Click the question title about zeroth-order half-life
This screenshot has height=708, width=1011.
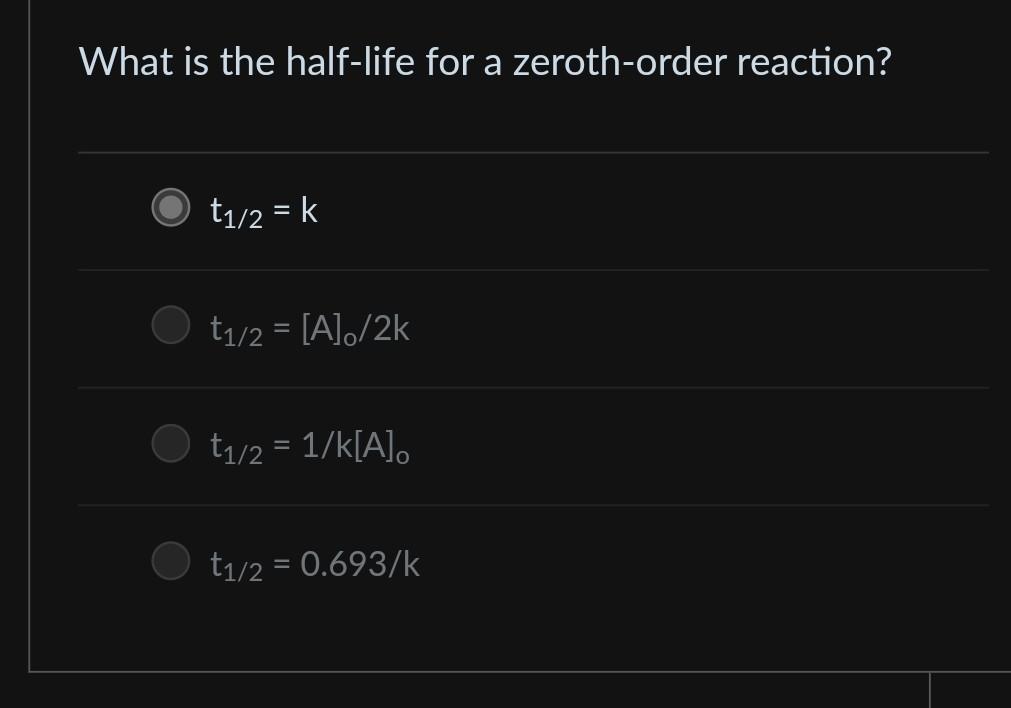click(x=486, y=61)
